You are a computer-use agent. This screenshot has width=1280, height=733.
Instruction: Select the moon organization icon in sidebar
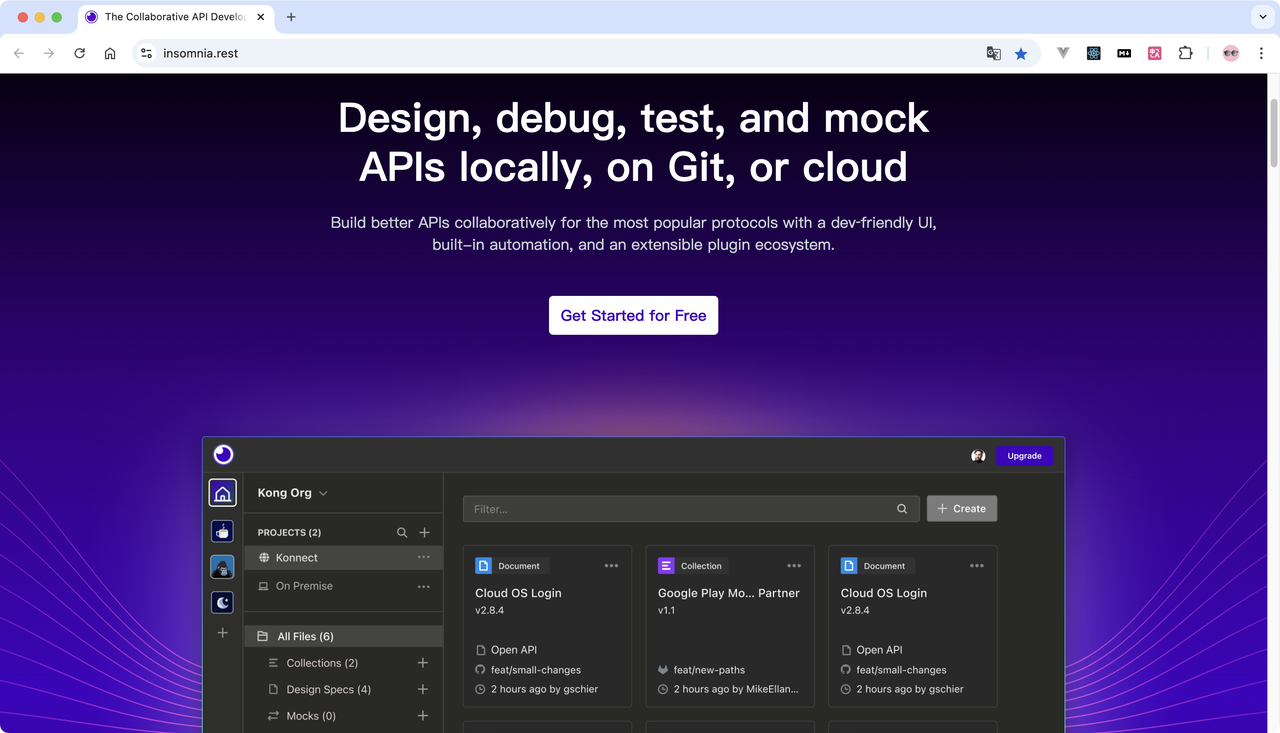point(222,602)
